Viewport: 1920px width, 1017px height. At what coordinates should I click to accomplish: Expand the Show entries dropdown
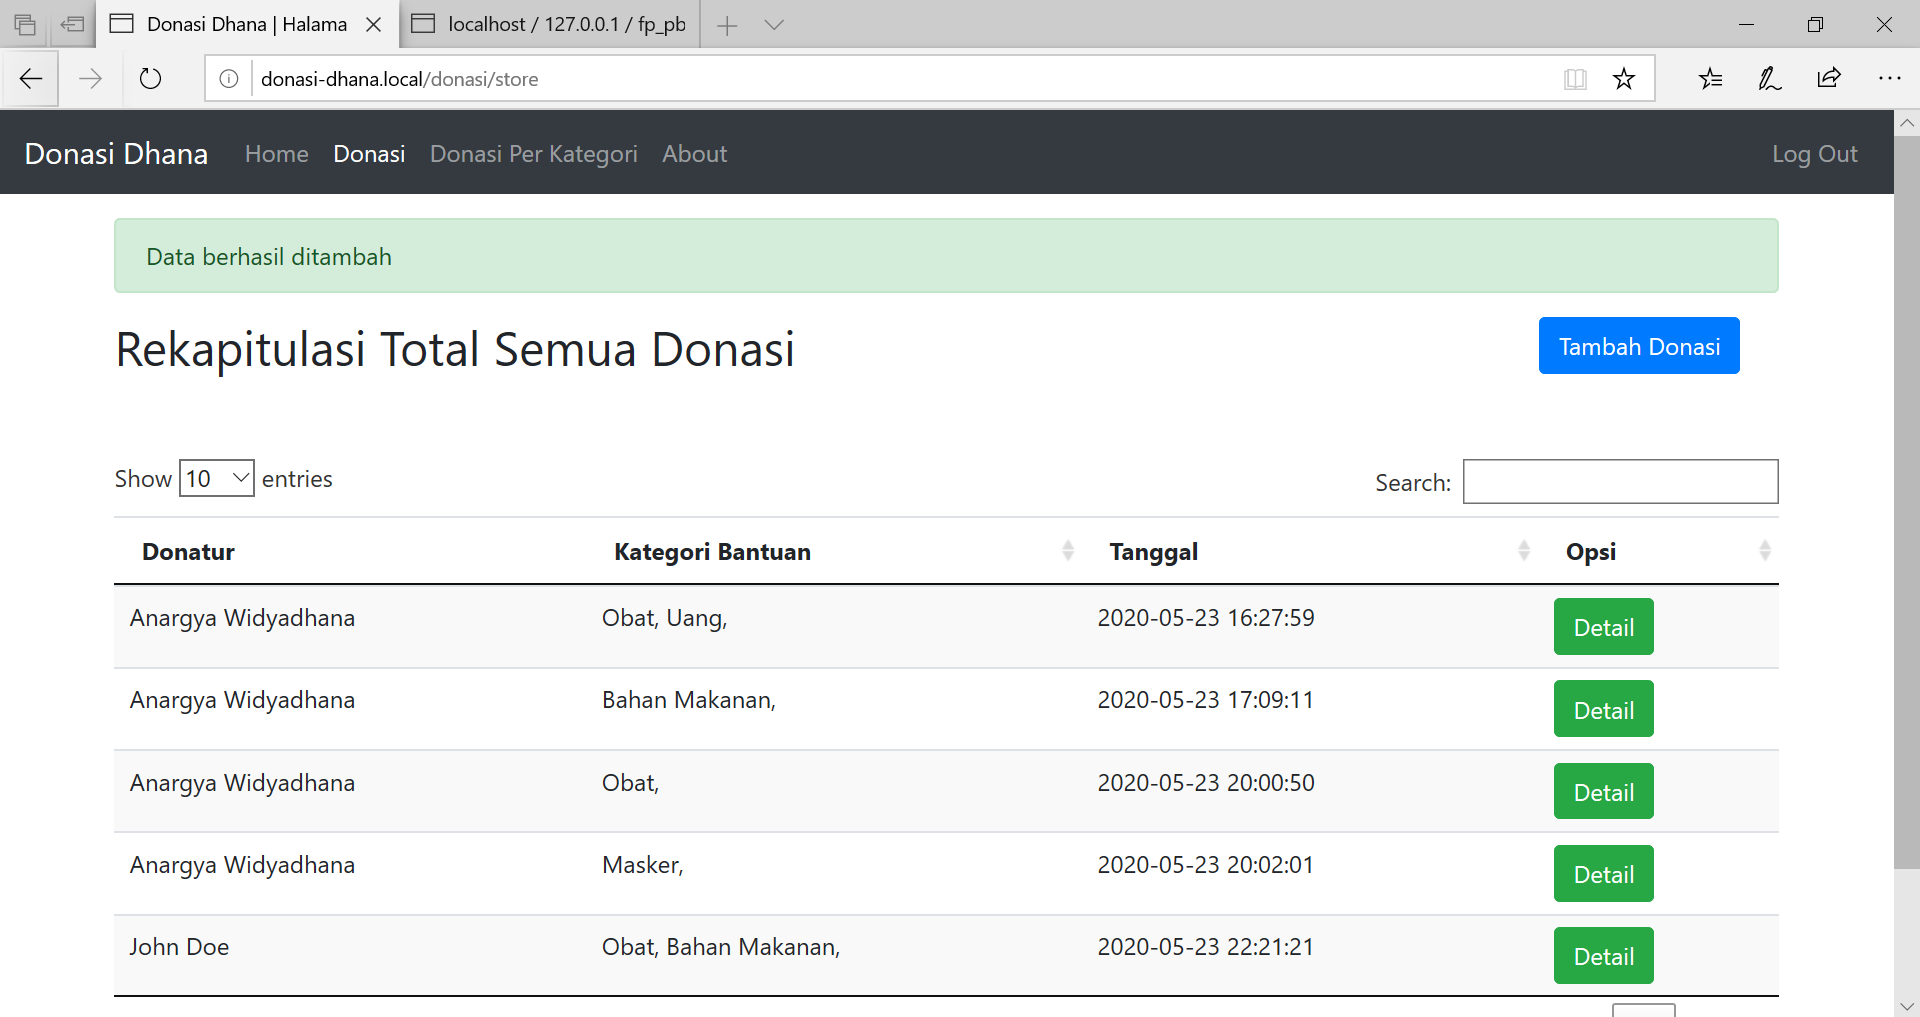click(217, 478)
